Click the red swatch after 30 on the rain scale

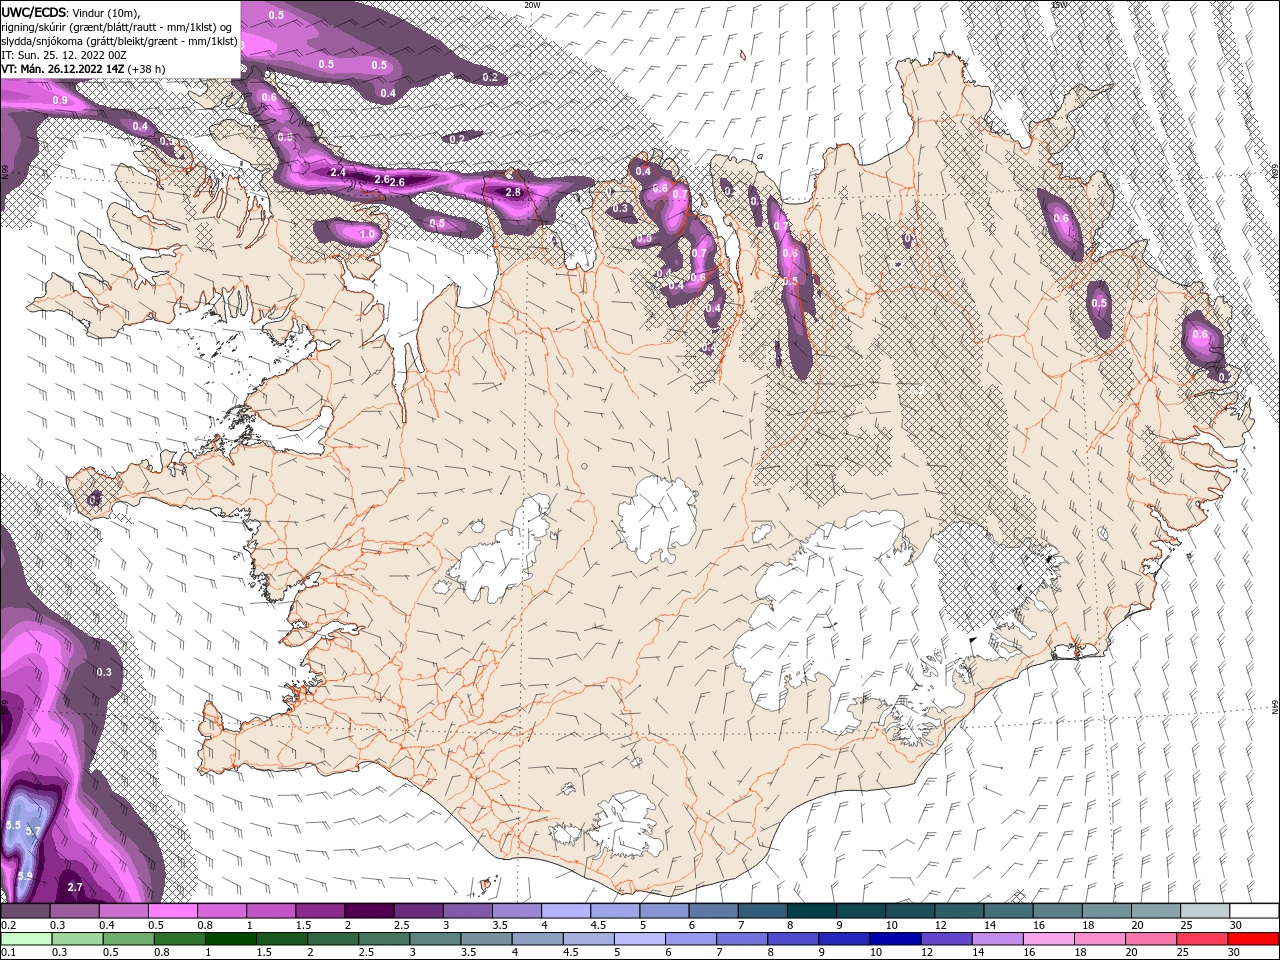click(x=1255, y=939)
